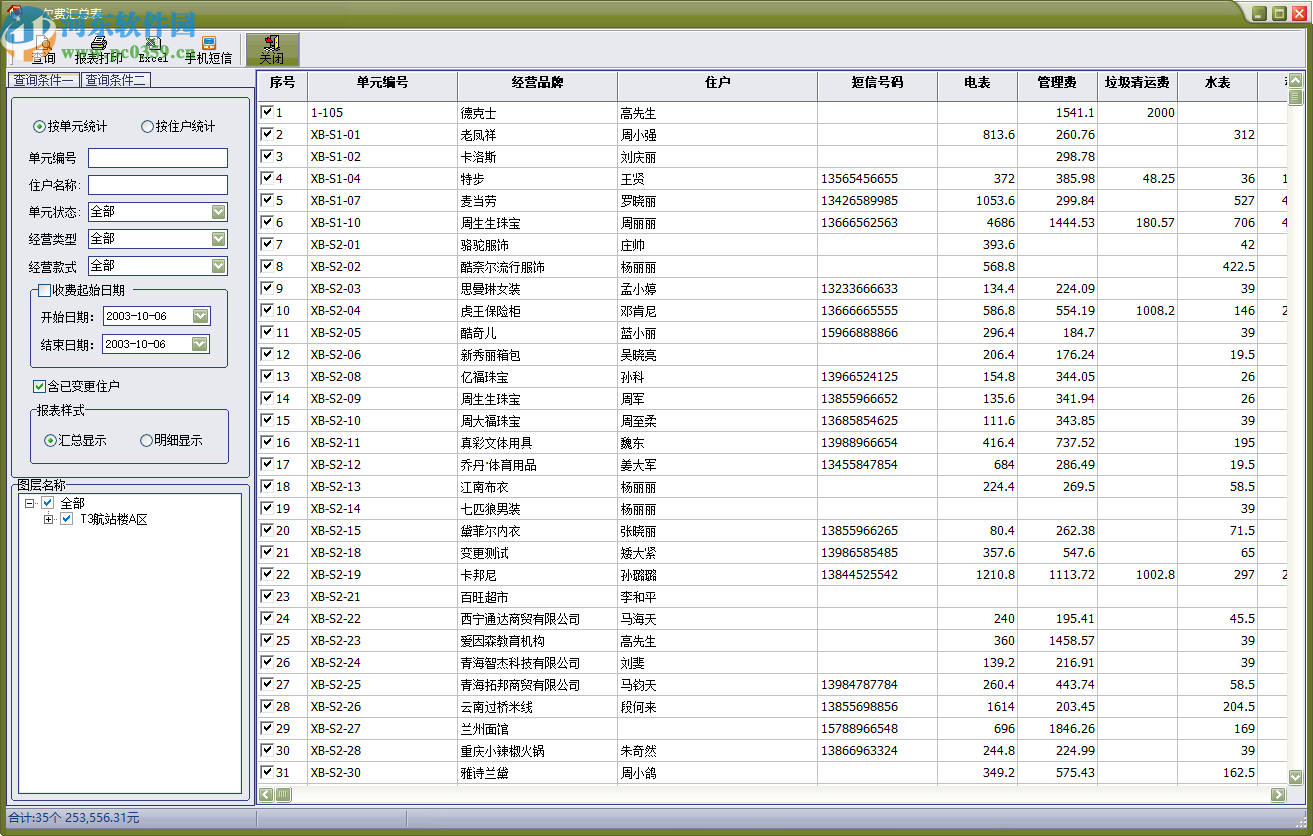Click the 老凤祥 brand cell
The image size is (1313, 836).
(538, 135)
